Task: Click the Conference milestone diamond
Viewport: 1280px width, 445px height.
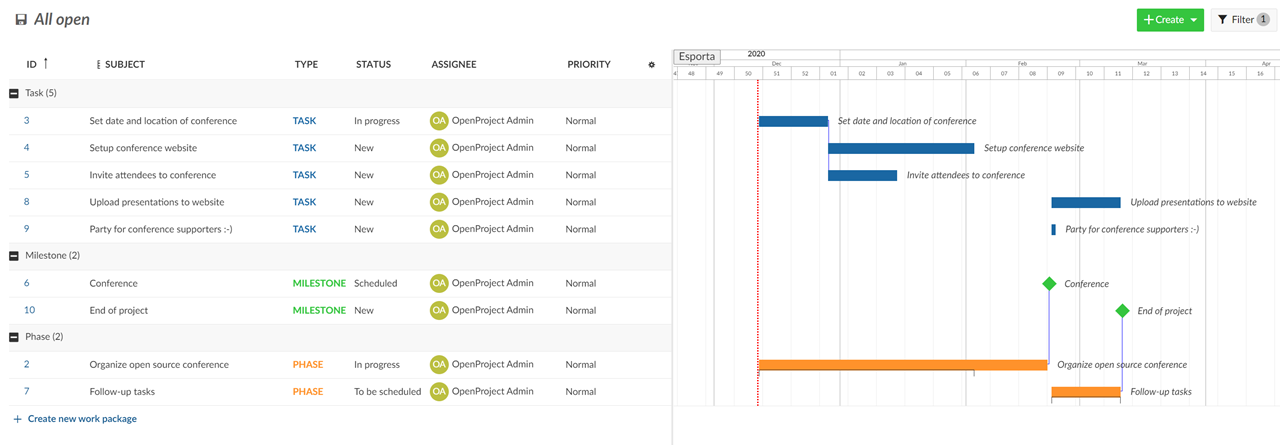Action: tap(1049, 284)
